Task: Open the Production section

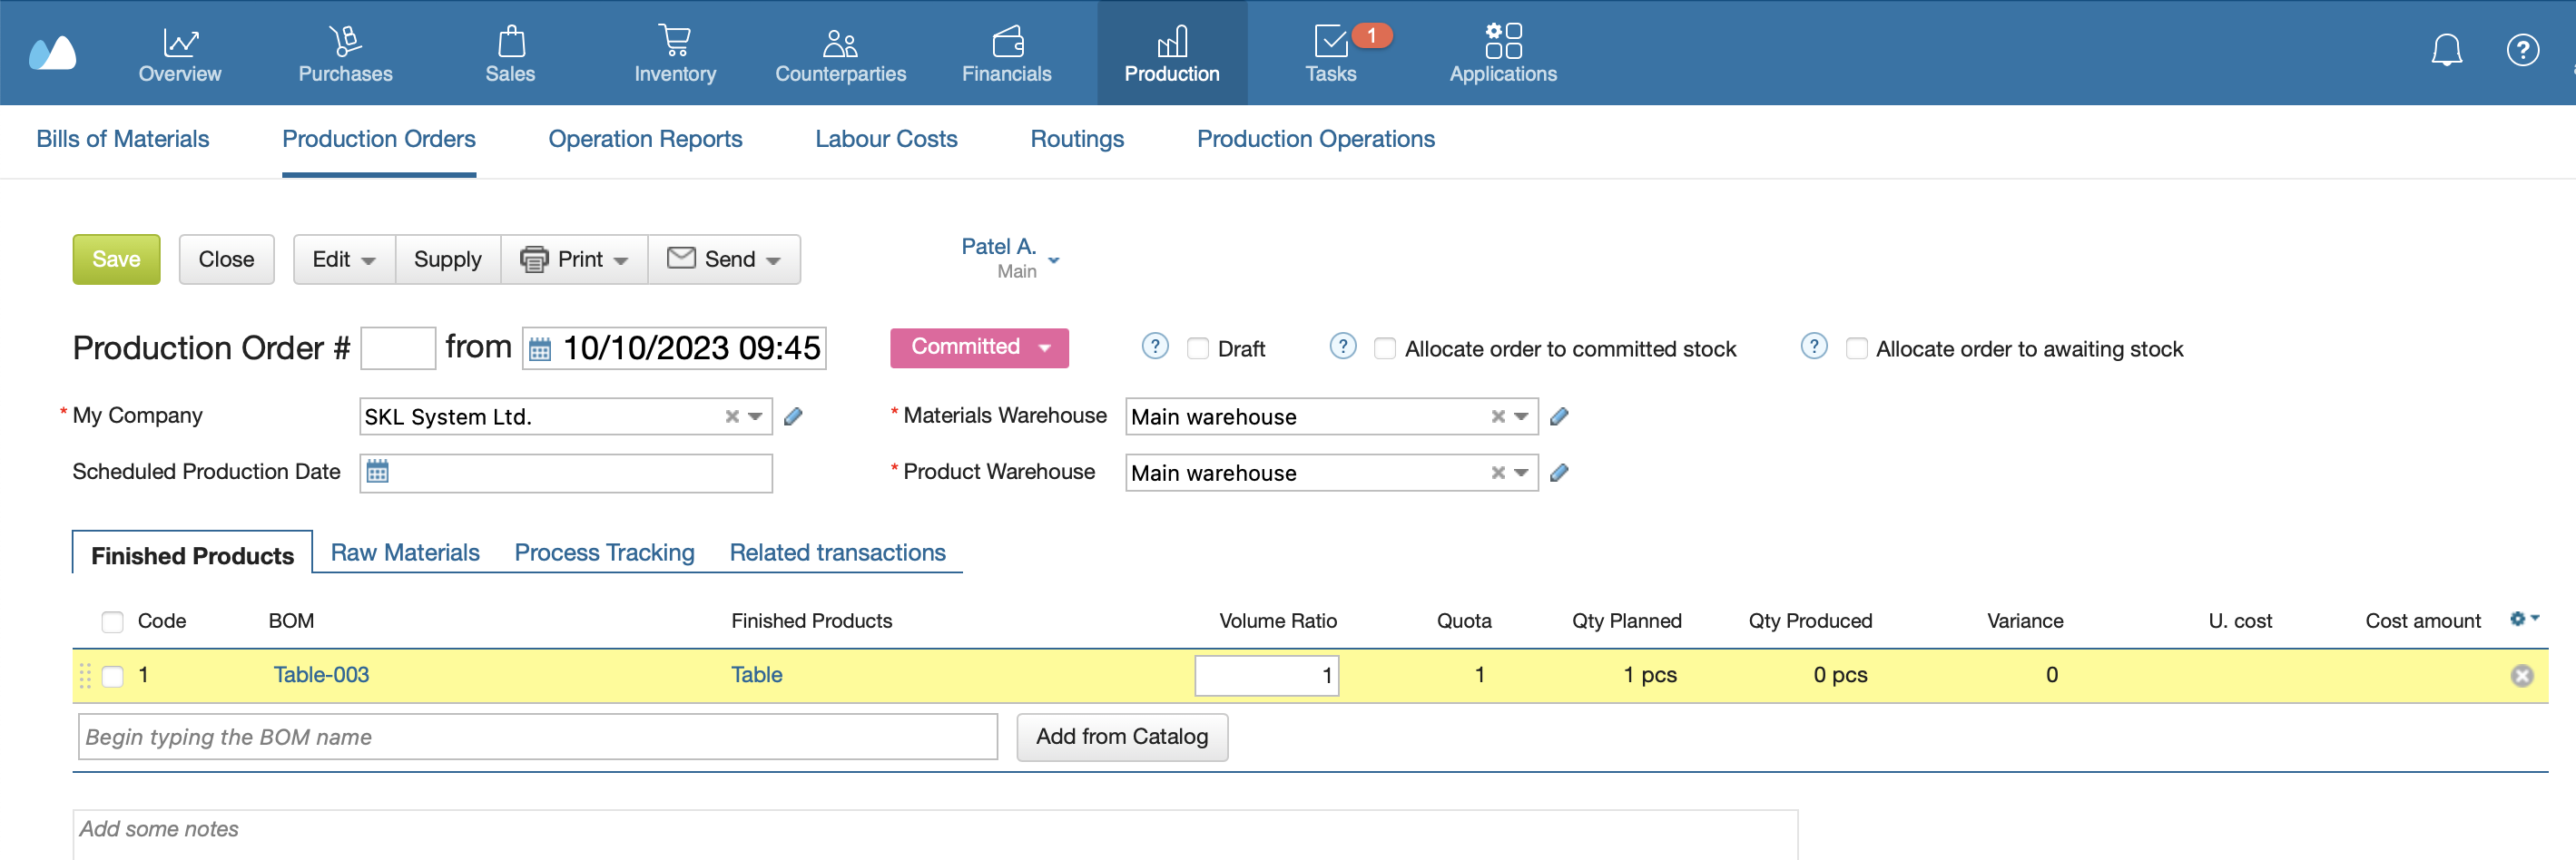Action: [1172, 53]
